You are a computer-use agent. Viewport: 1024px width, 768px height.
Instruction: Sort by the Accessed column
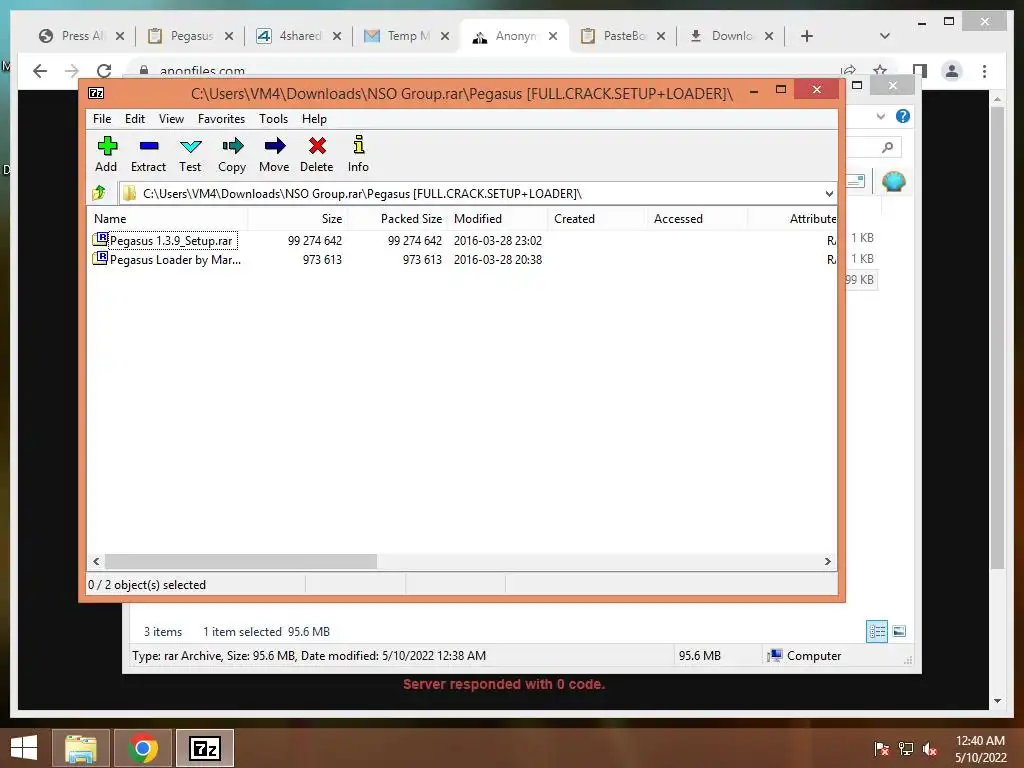tap(696, 219)
